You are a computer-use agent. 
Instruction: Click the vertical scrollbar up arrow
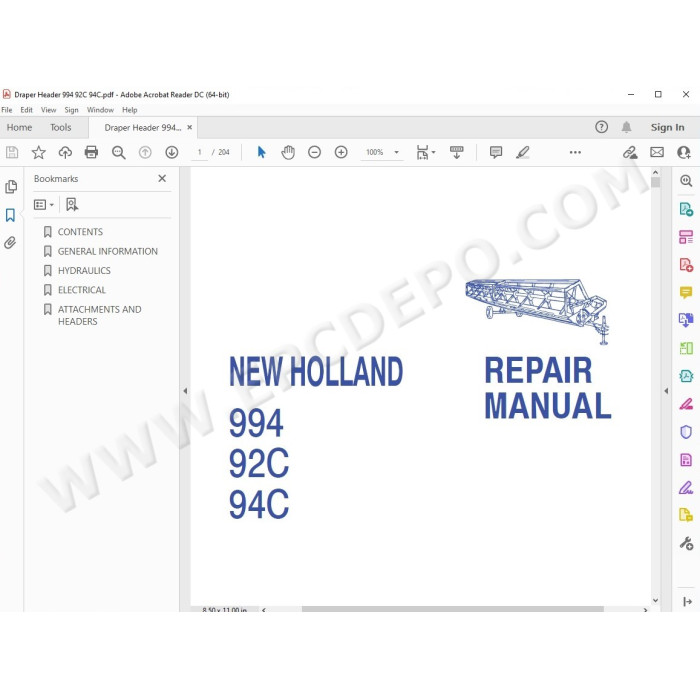(655, 172)
